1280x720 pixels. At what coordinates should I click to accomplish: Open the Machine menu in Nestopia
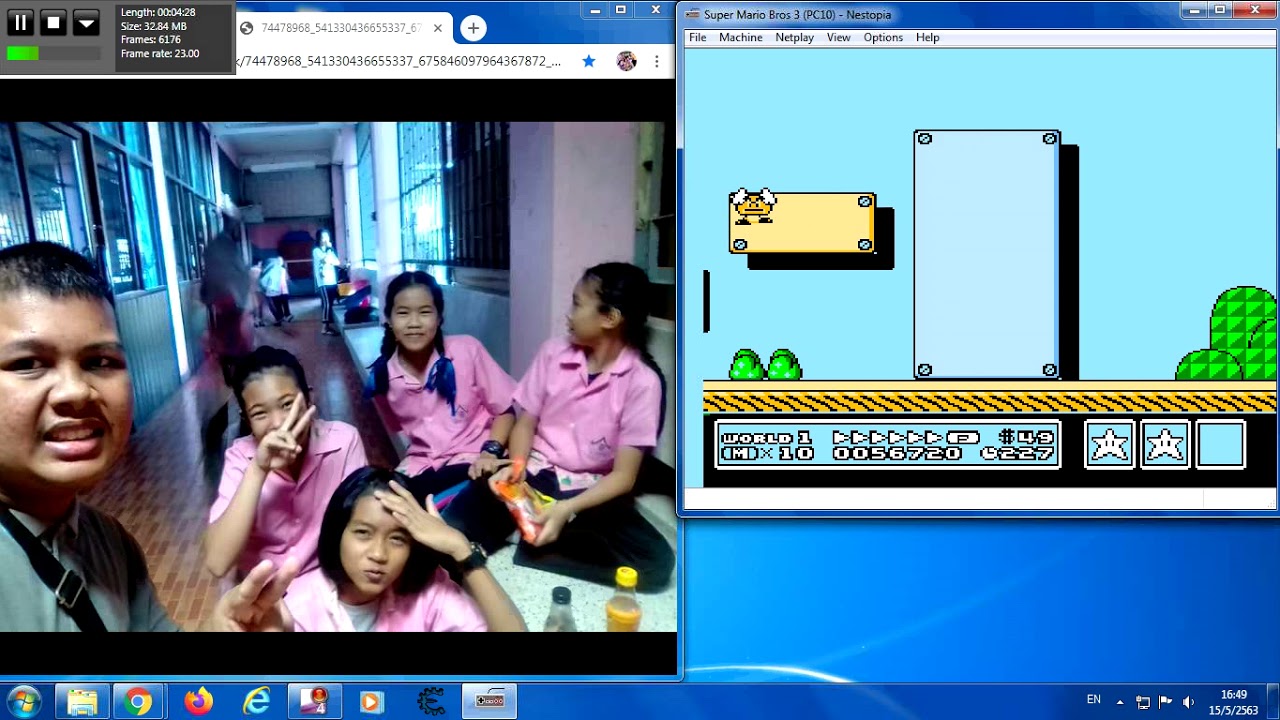point(741,37)
